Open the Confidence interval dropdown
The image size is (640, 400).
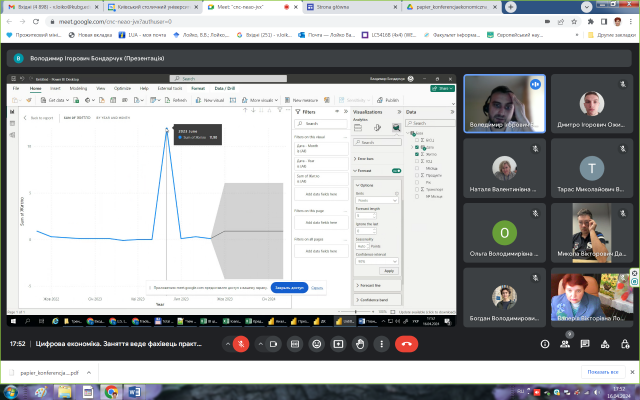coord(376,261)
